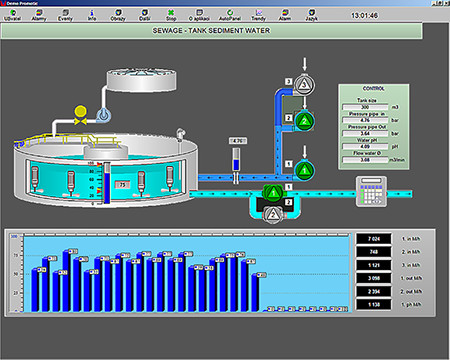450x360 pixels.
Task: Click the tank level value box 75
Action: pos(123,185)
